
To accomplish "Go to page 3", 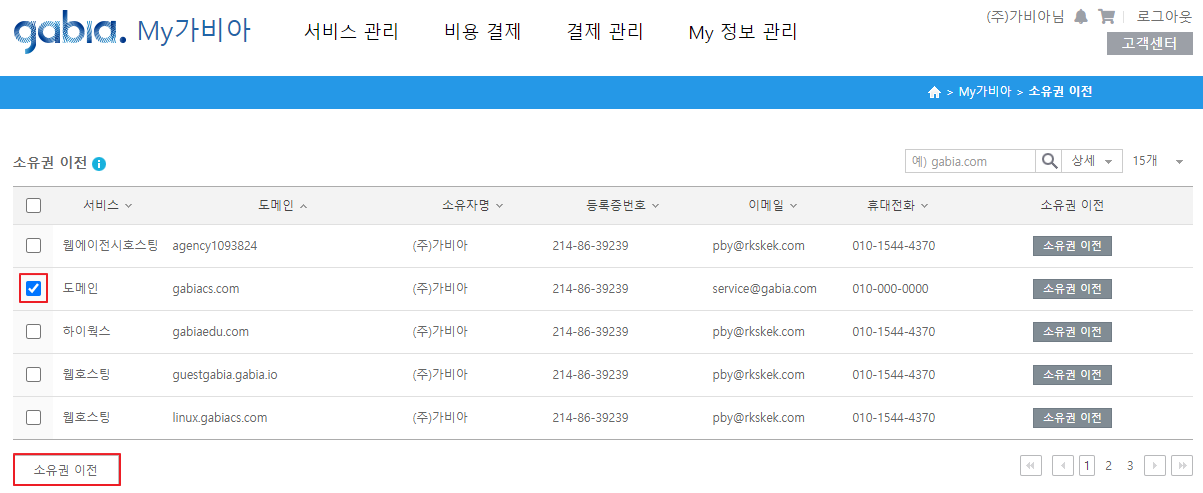I will point(1130,465).
